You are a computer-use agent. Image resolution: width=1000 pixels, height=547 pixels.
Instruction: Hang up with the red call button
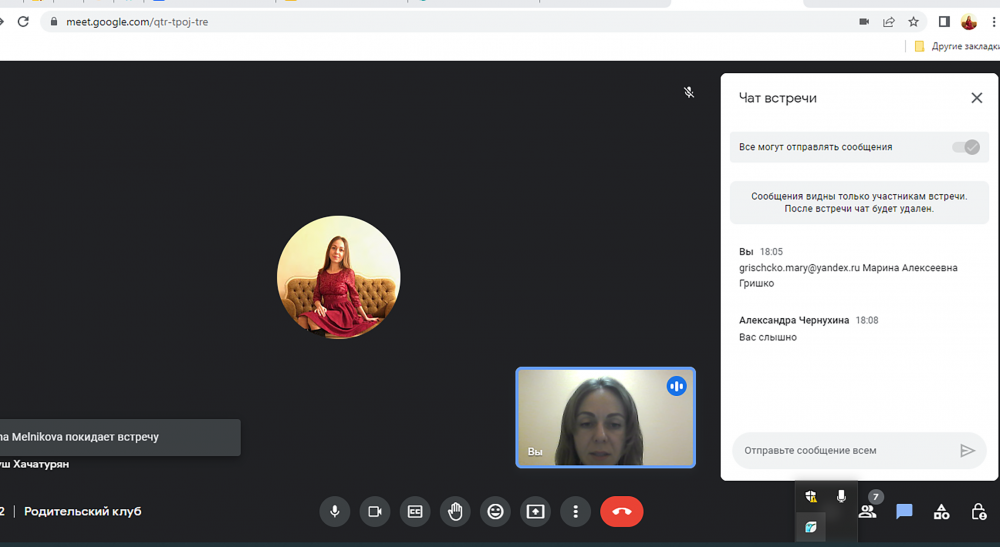click(621, 512)
